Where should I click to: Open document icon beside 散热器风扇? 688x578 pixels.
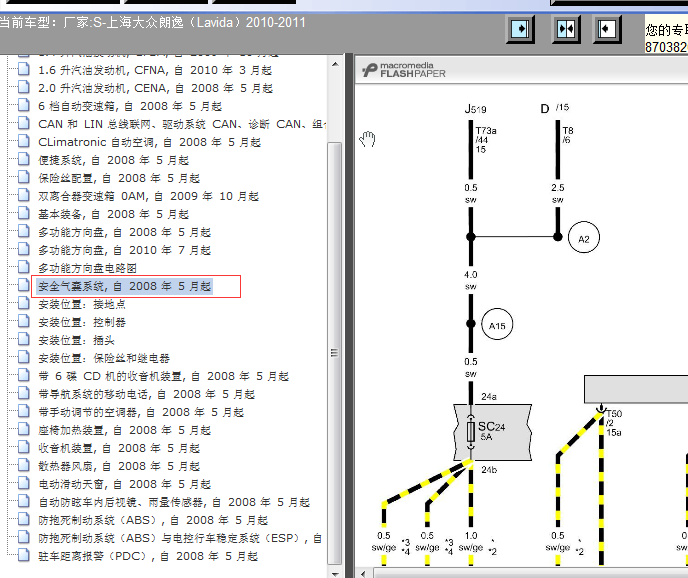(24, 466)
